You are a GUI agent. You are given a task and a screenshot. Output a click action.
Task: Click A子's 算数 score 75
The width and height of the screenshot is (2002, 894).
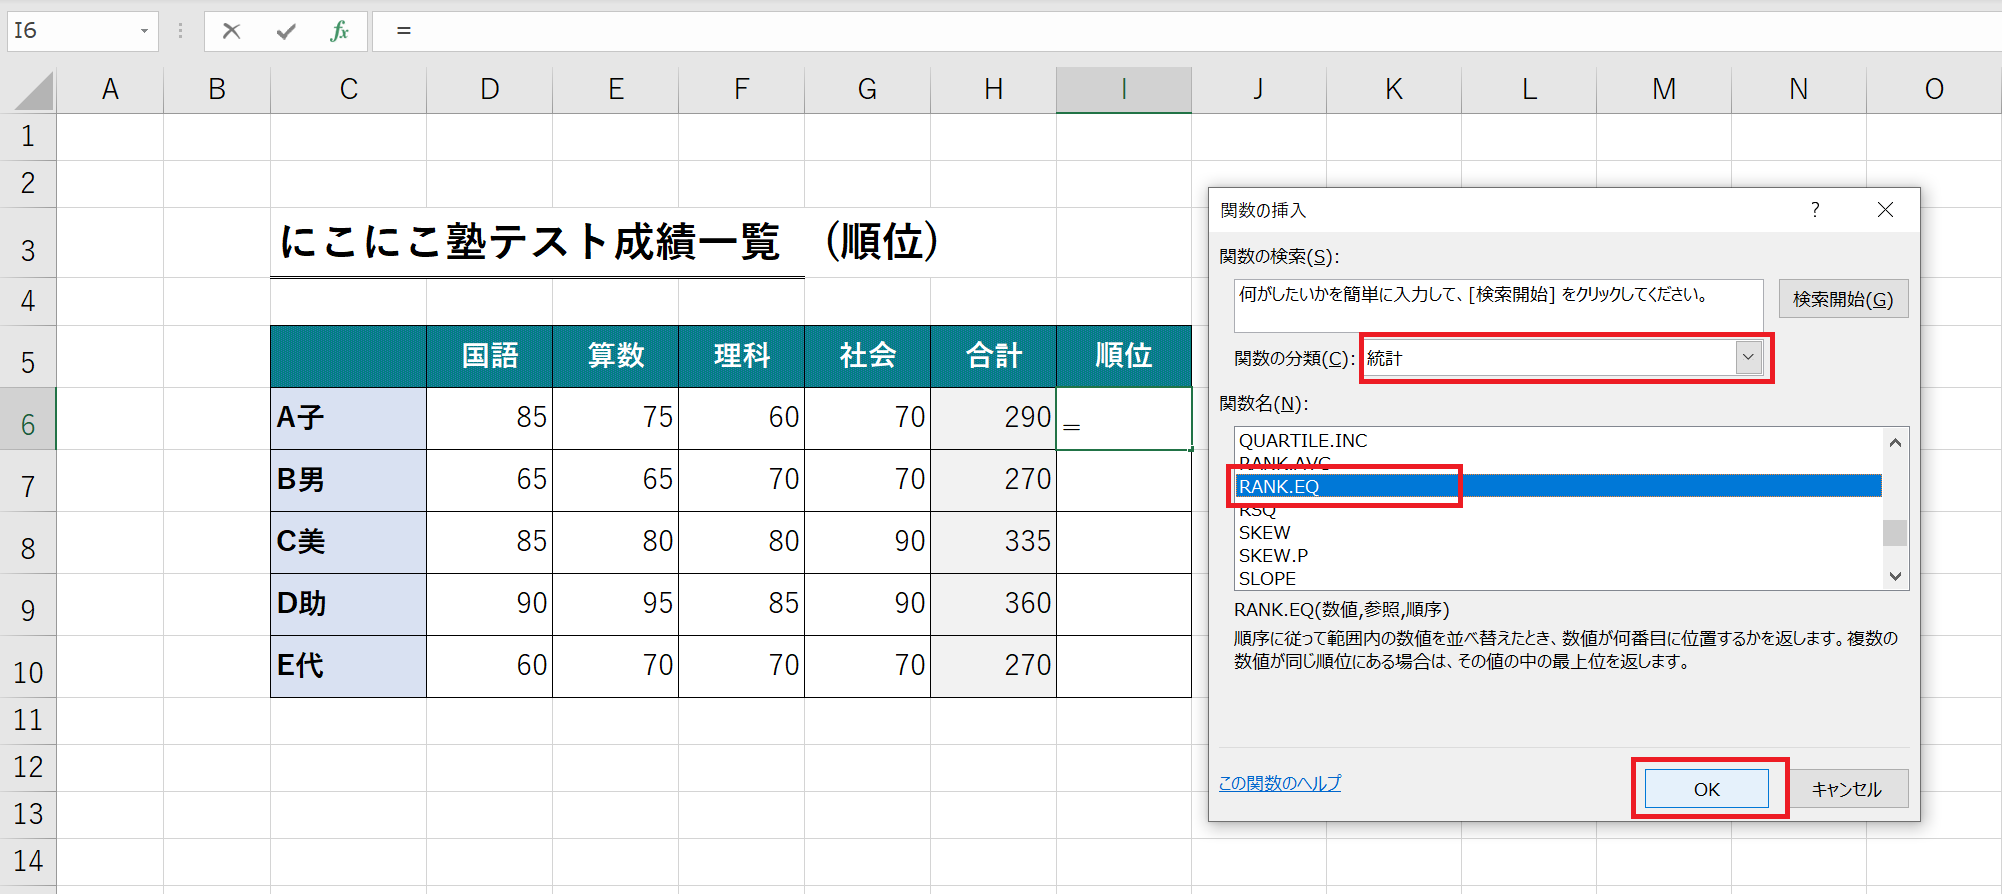[x=615, y=418]
